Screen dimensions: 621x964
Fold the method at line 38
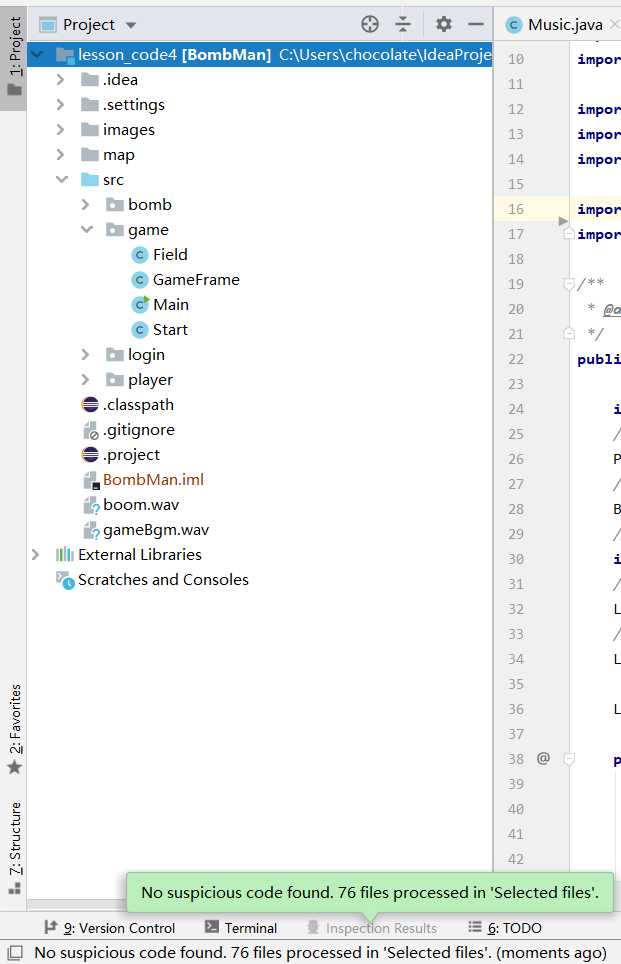click(569, 759)
